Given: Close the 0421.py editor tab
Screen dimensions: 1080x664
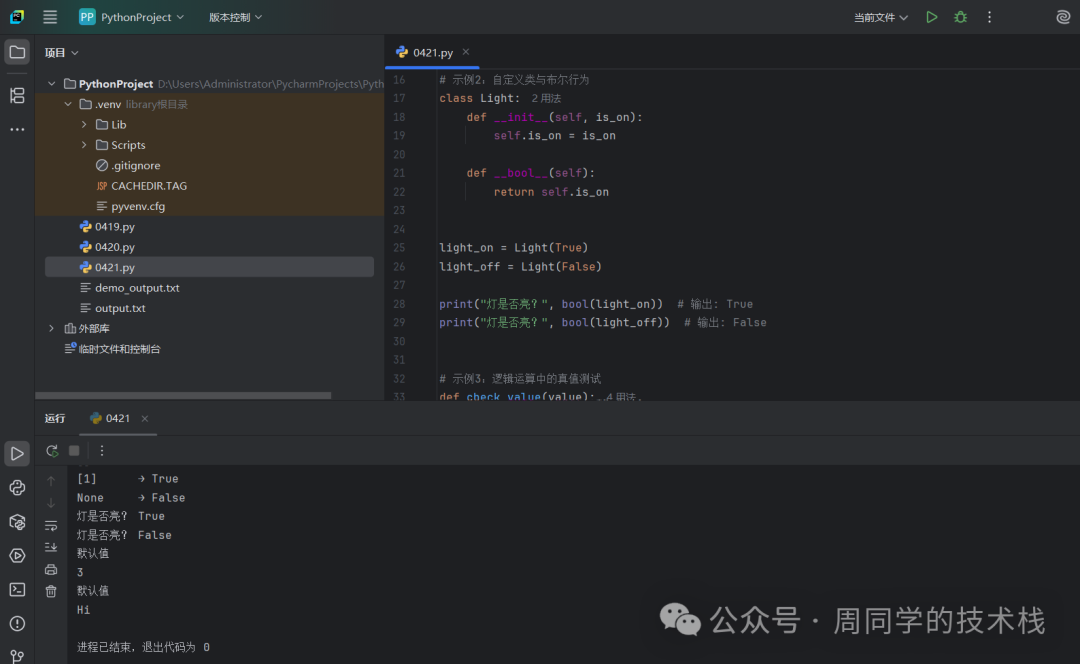Looking at the screenshot, I should (466, 52).
